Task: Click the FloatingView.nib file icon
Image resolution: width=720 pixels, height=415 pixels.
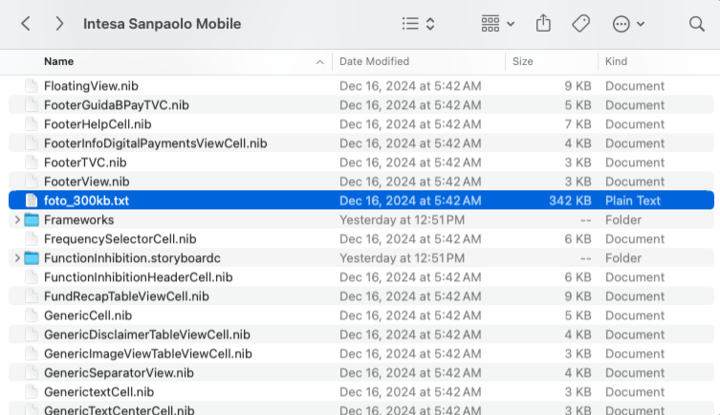Action: 31,86
